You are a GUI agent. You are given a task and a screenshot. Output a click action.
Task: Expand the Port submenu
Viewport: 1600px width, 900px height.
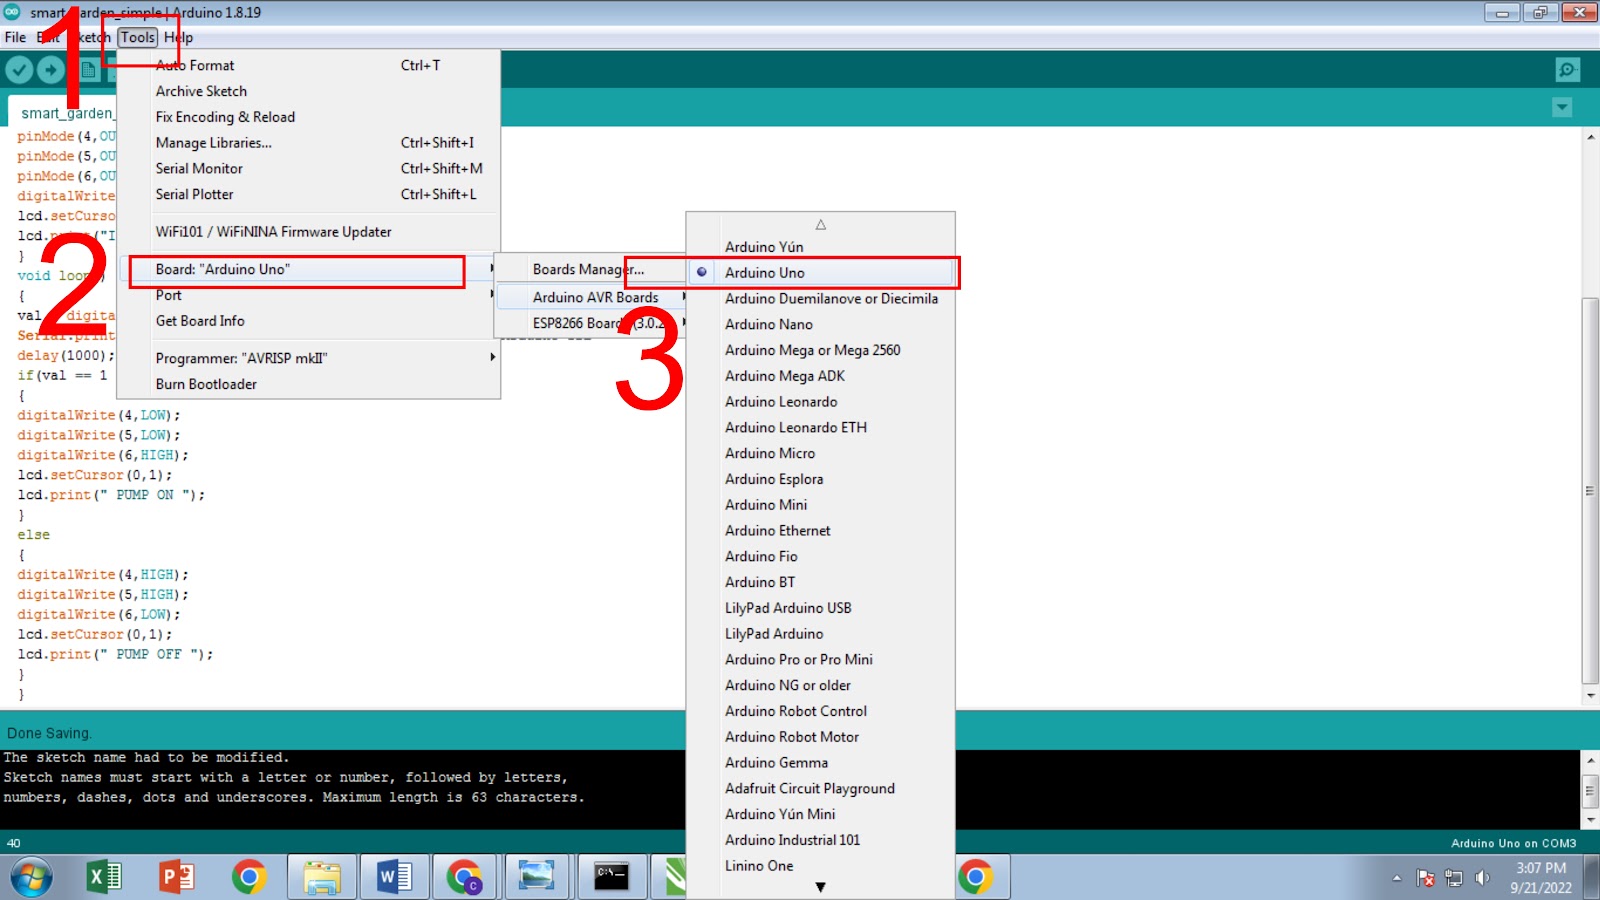coord(310,295)
